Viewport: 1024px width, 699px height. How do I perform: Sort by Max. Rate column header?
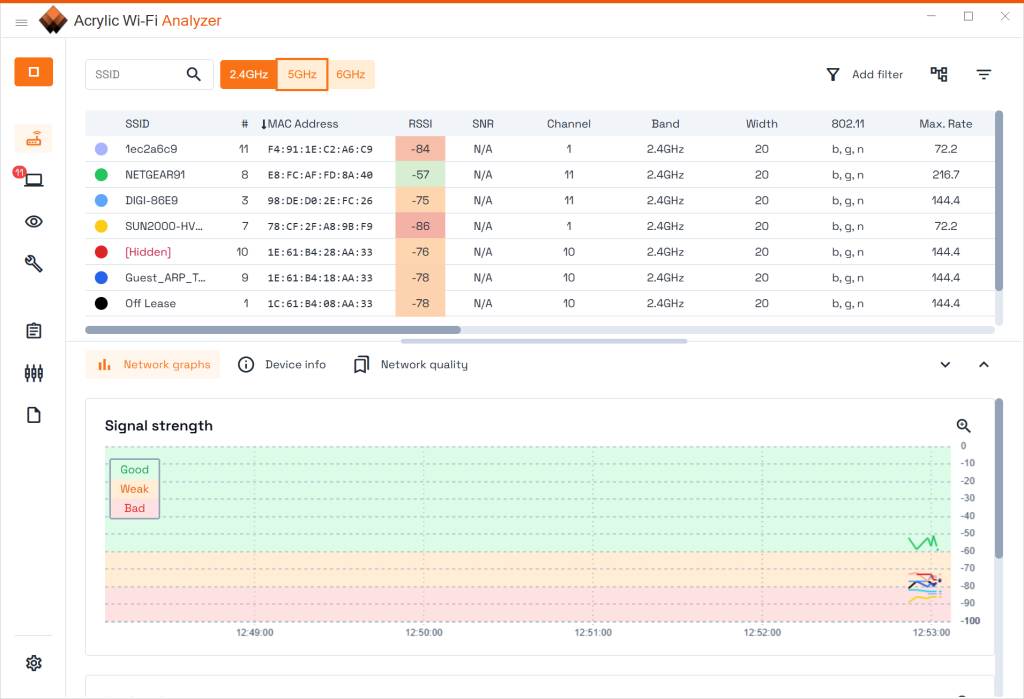(946, 124)
